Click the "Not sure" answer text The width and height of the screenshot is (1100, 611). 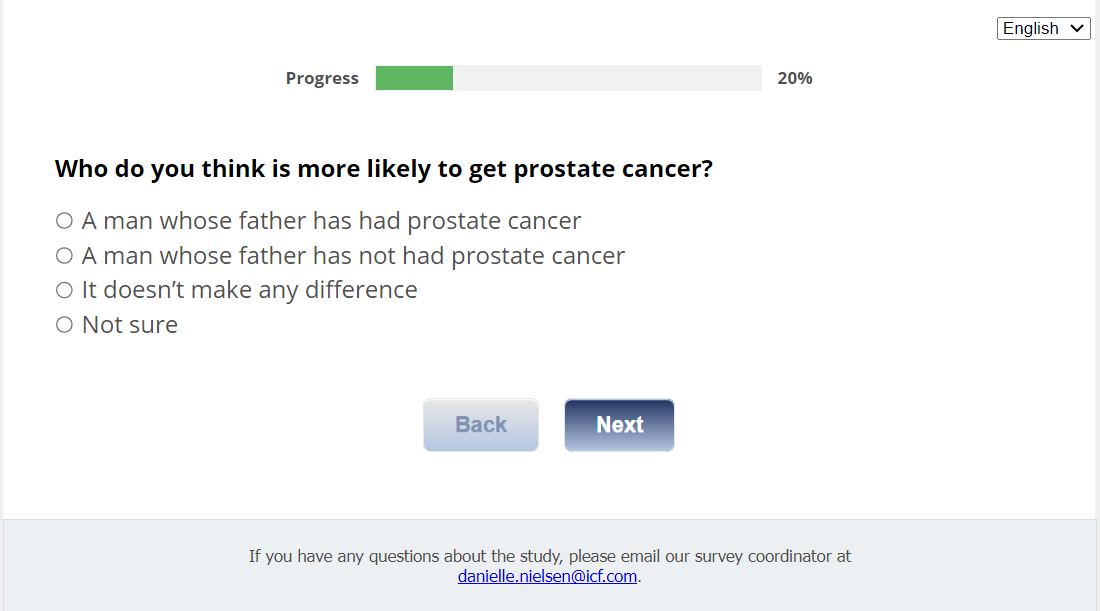(x=130, y=325)
